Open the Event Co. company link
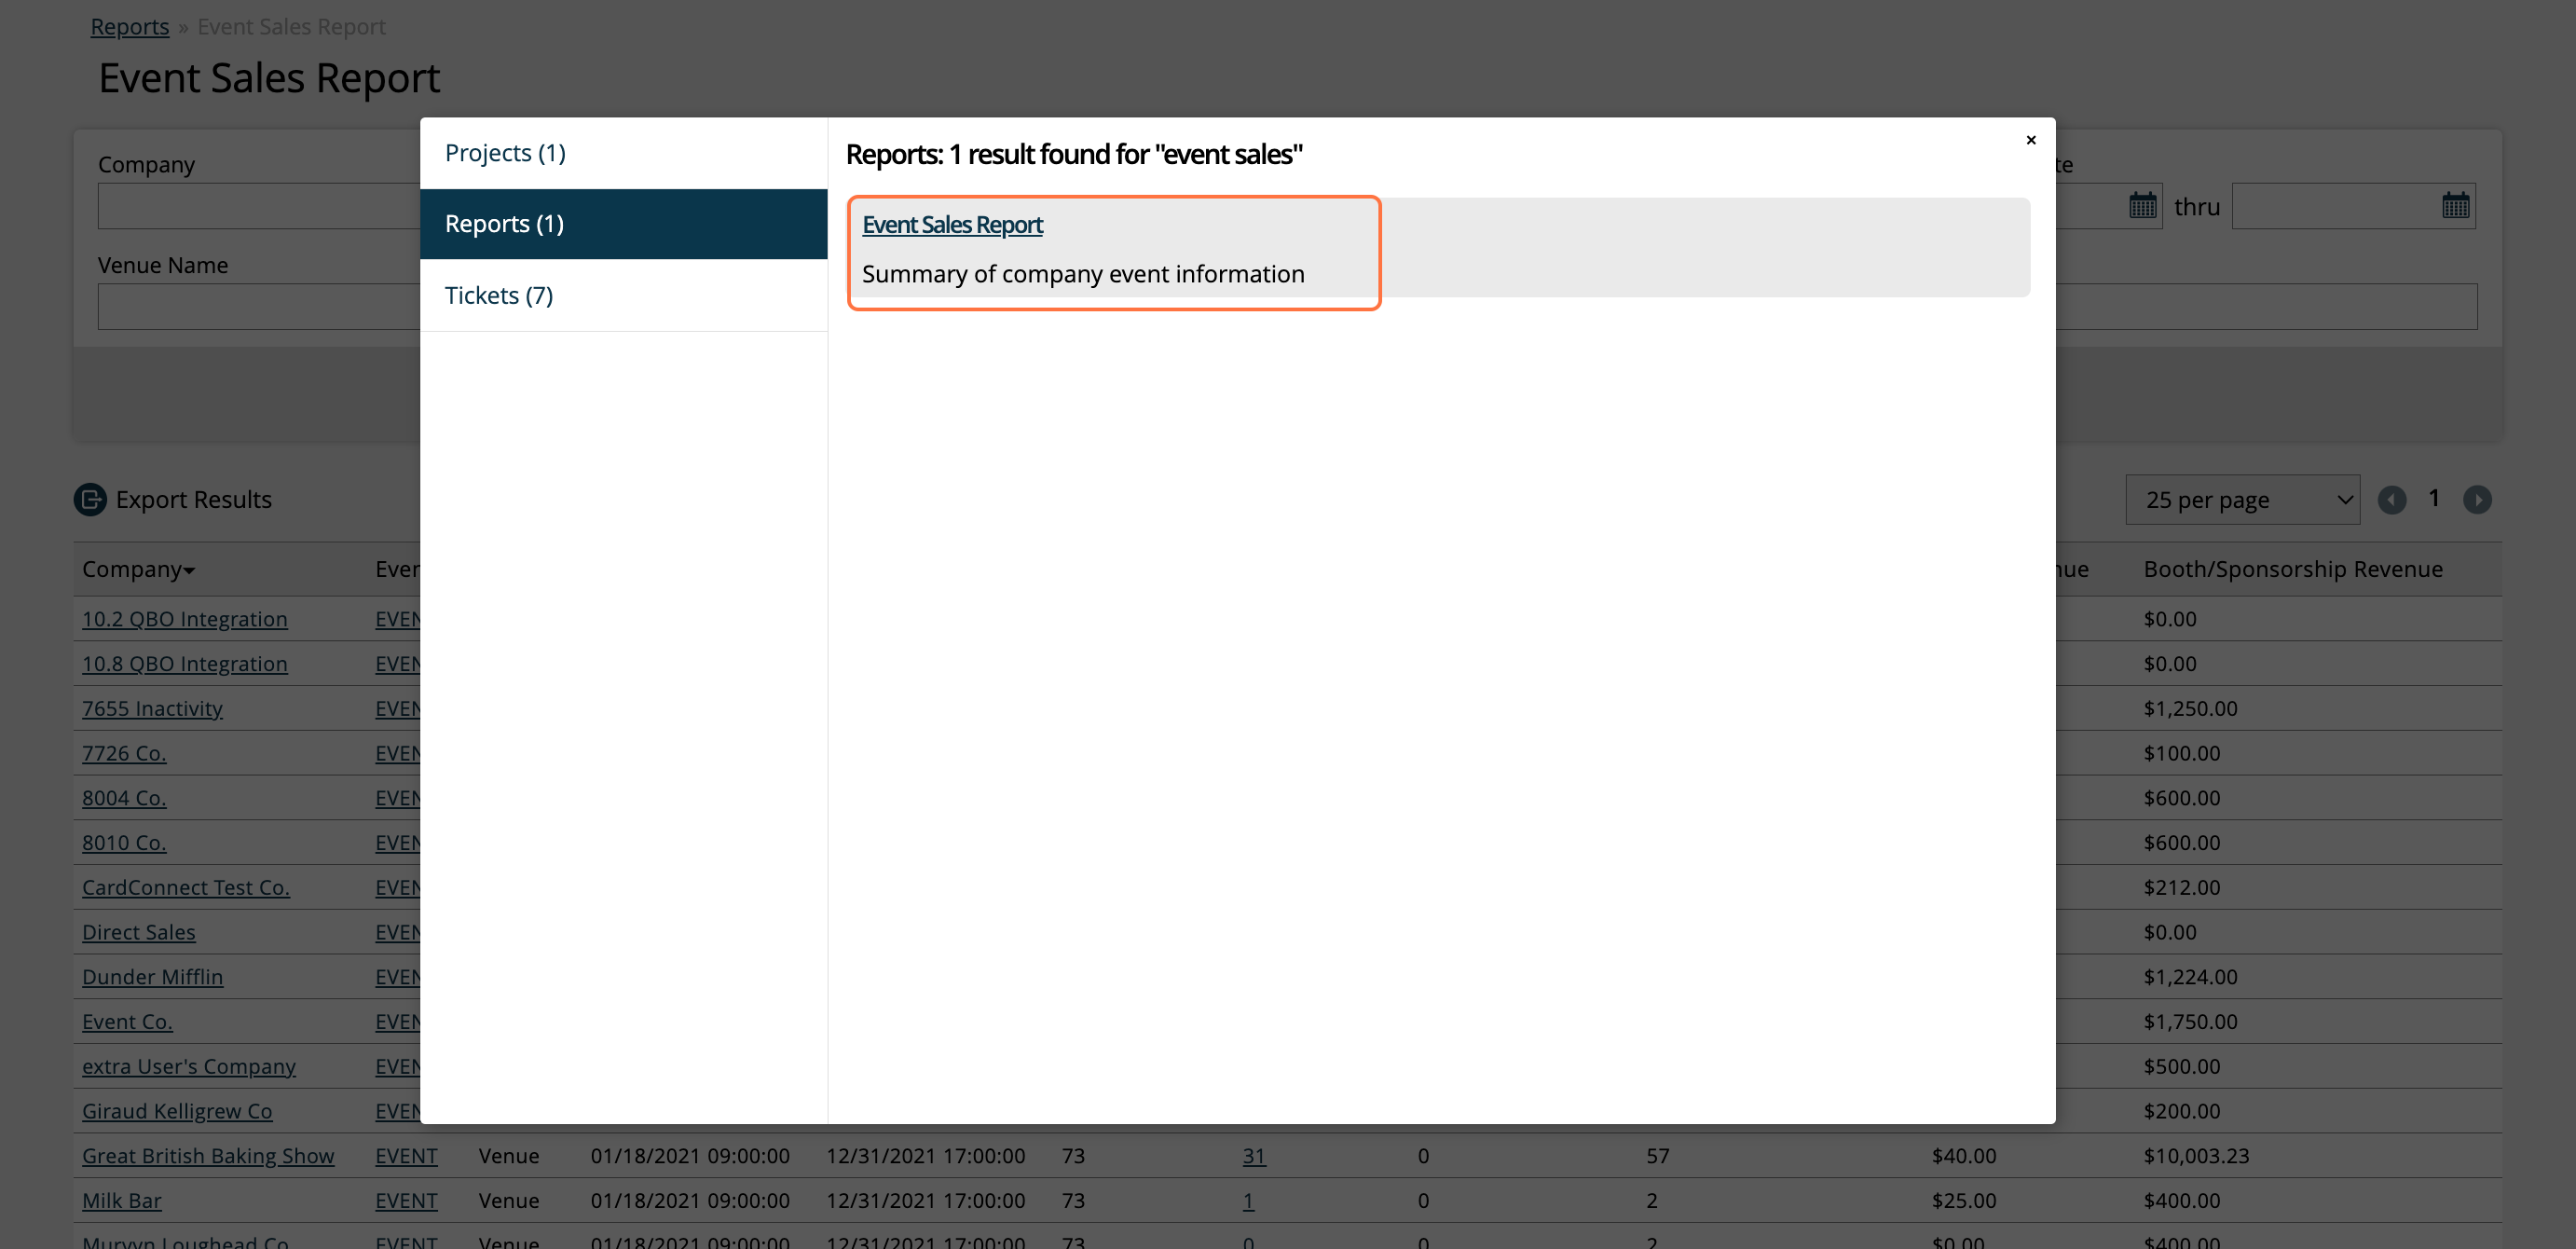 (127, 1022)
